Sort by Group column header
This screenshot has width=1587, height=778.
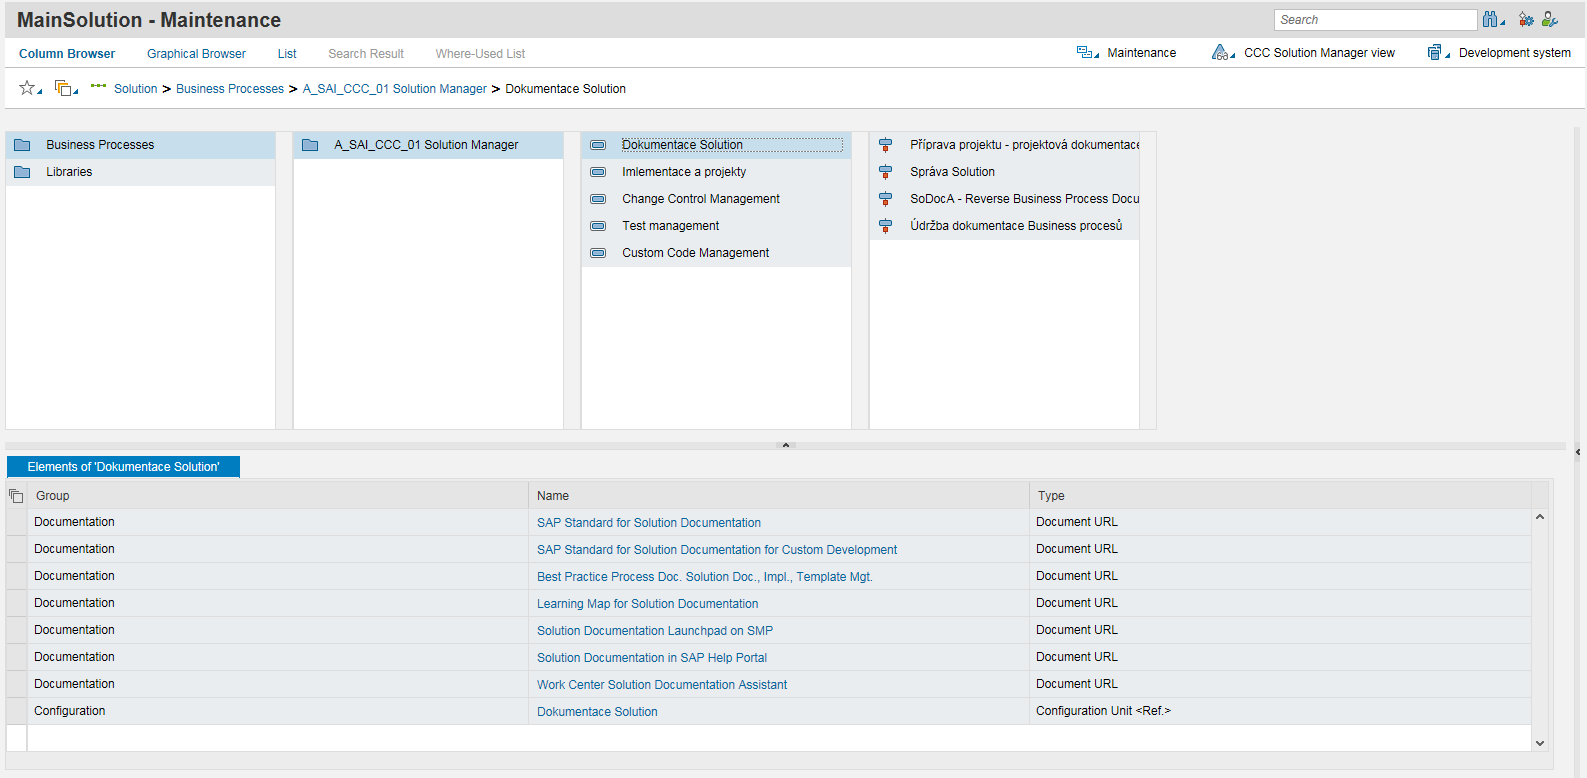(278, 496)
